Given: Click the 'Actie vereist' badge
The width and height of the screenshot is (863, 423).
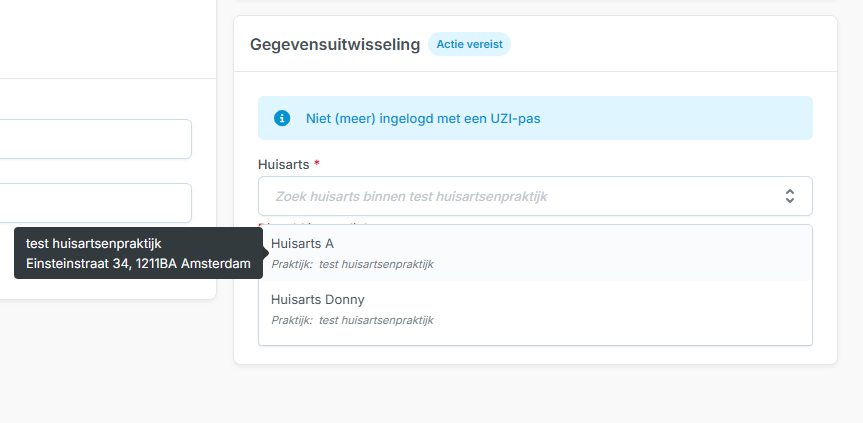Looking at the screenshot, I should point(469,44).
